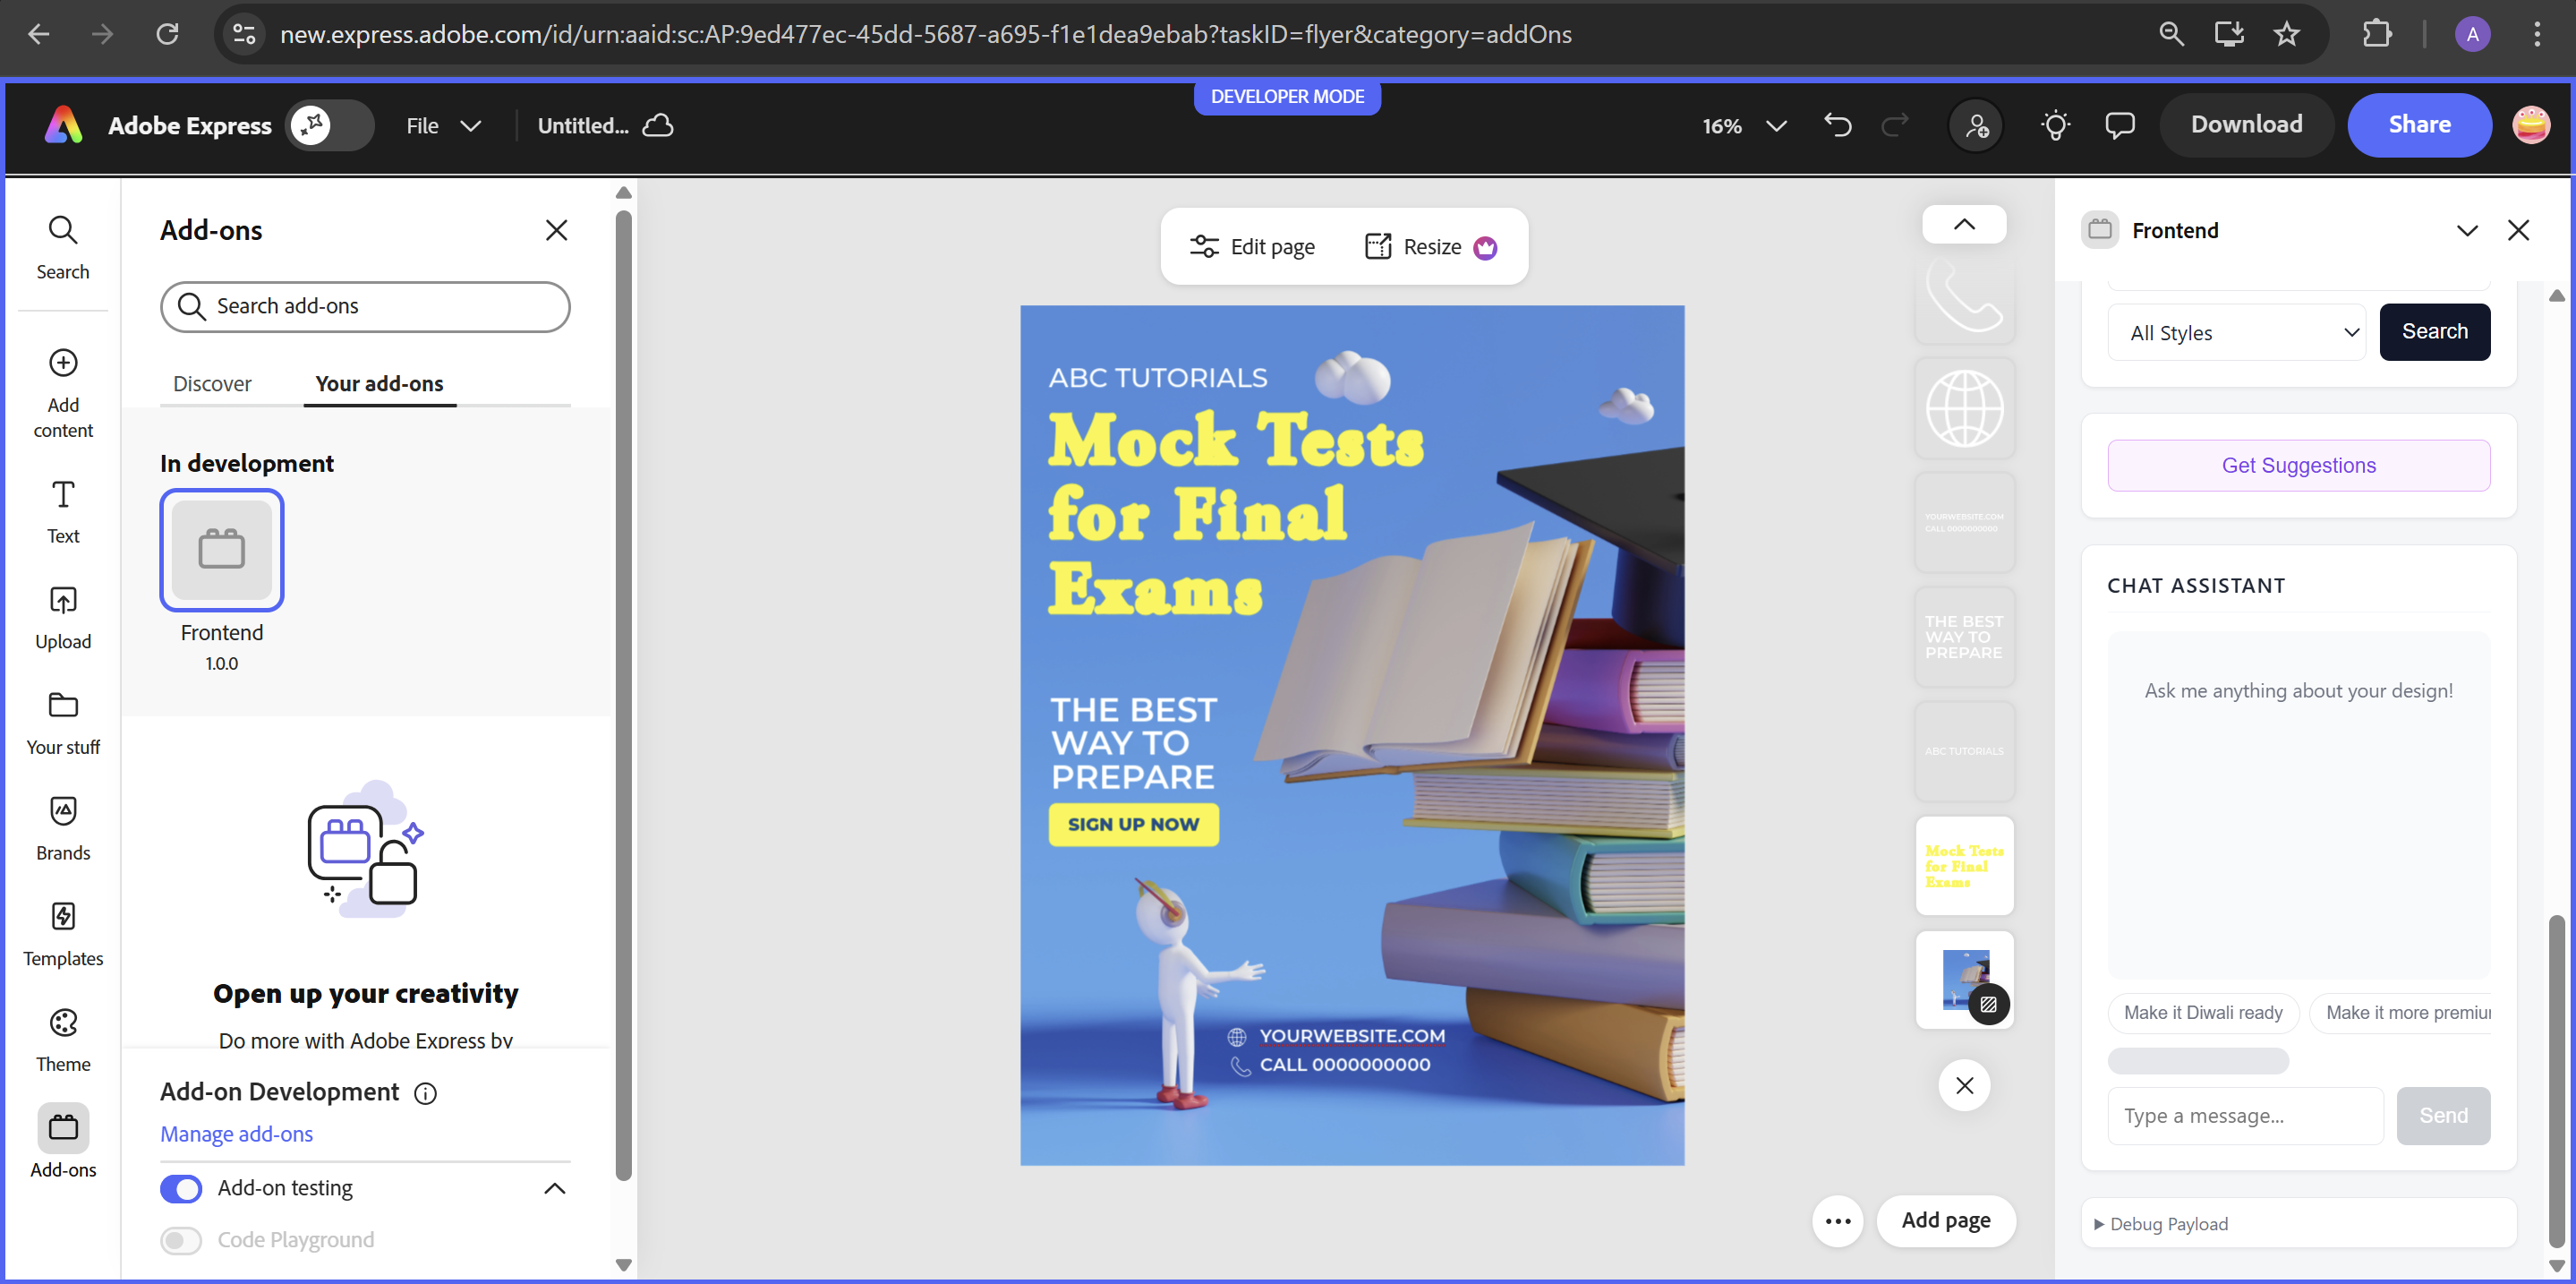
Task: Click the invite collaborators icon
Action: click(x=1976, y=125)
